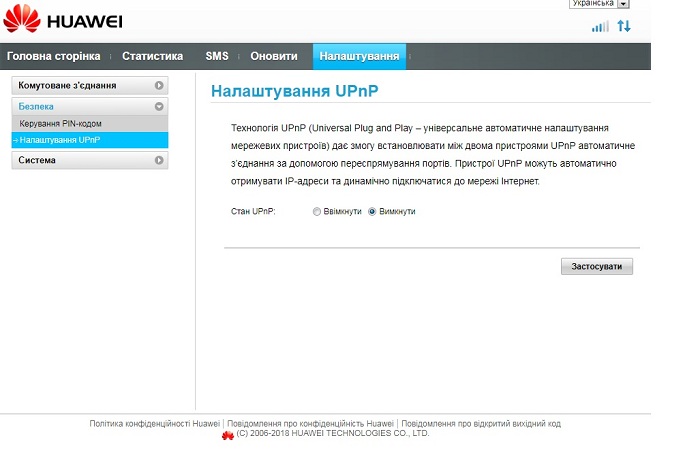Screen dimensions: 700x451
Task: Open the Головна сторінка tab
Action: pyautogui.click(x=54, y=56)
